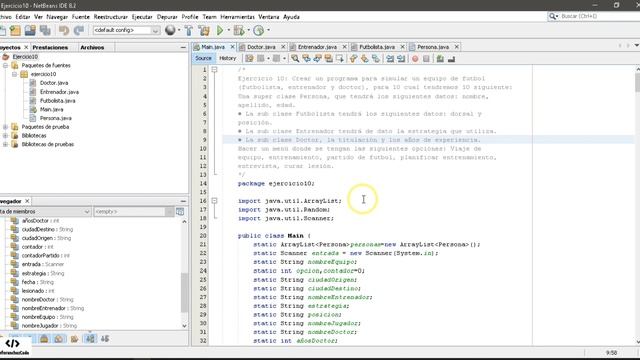Click the Buscar search field

pos(592,16)
